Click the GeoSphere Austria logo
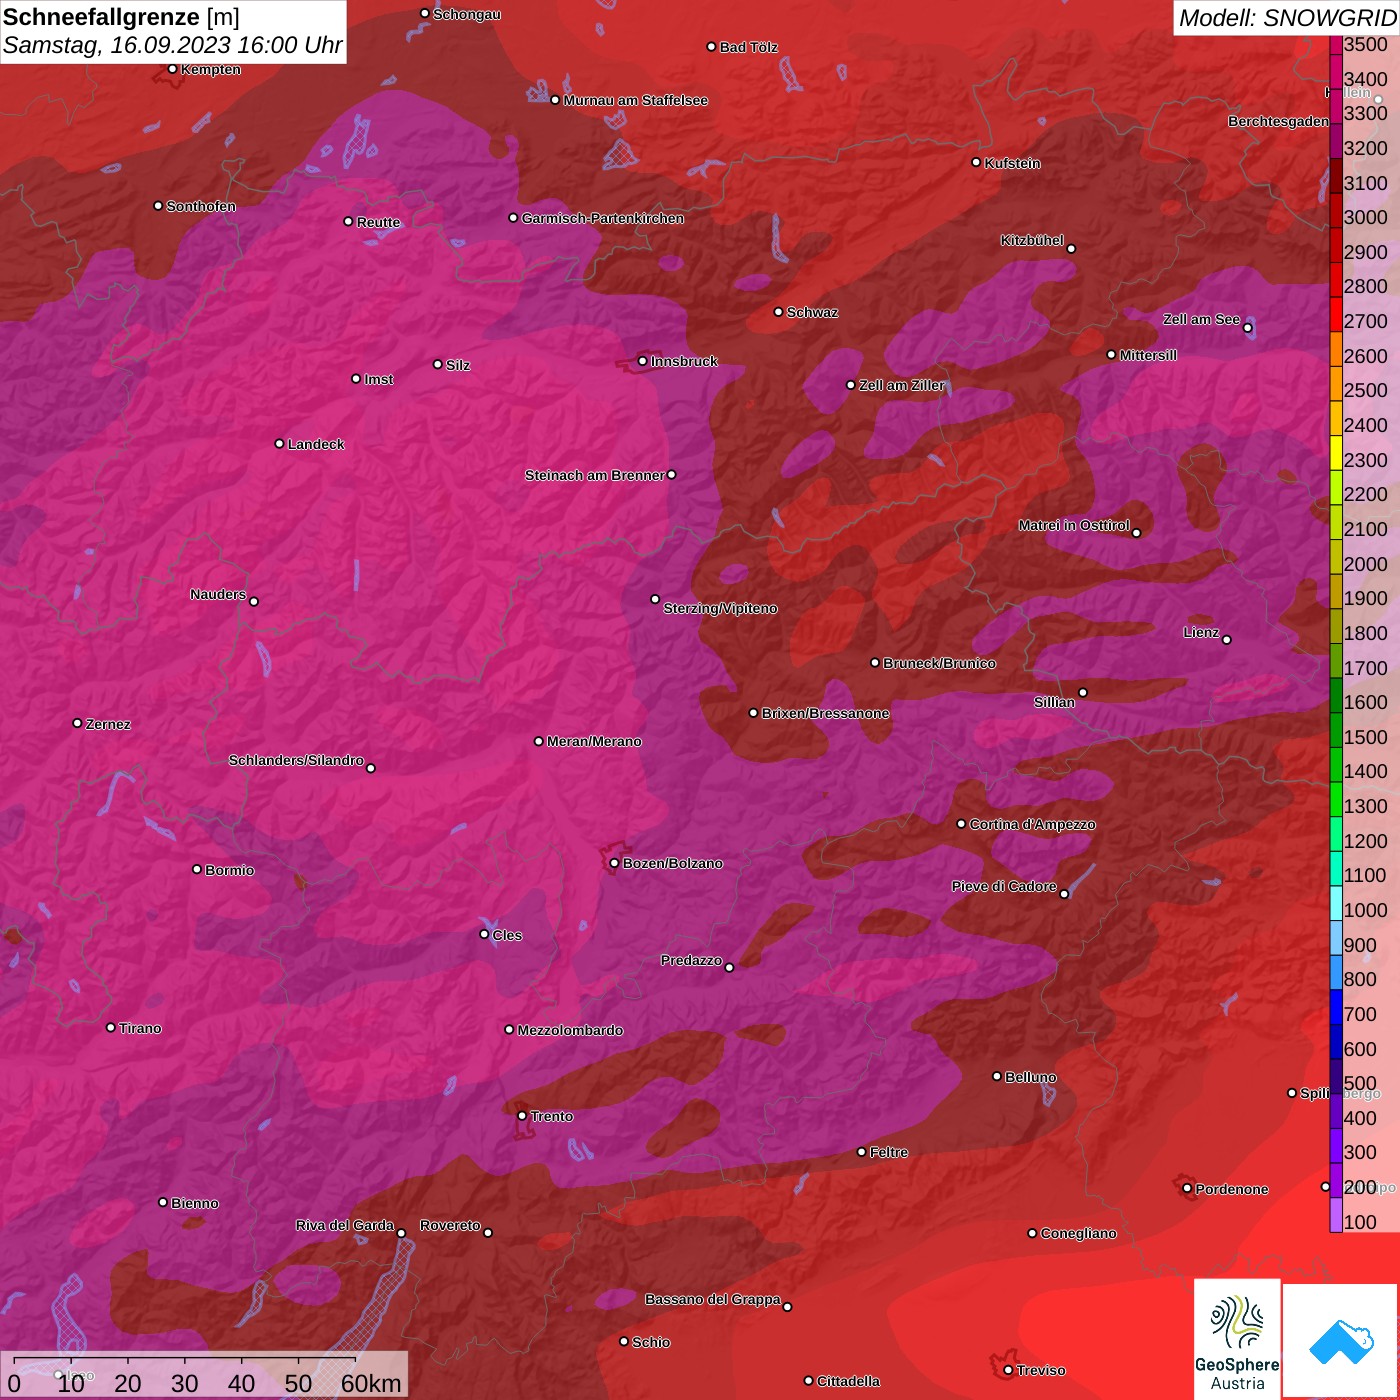This screenshot has width=1400, height=1400. (1237, 1339)
